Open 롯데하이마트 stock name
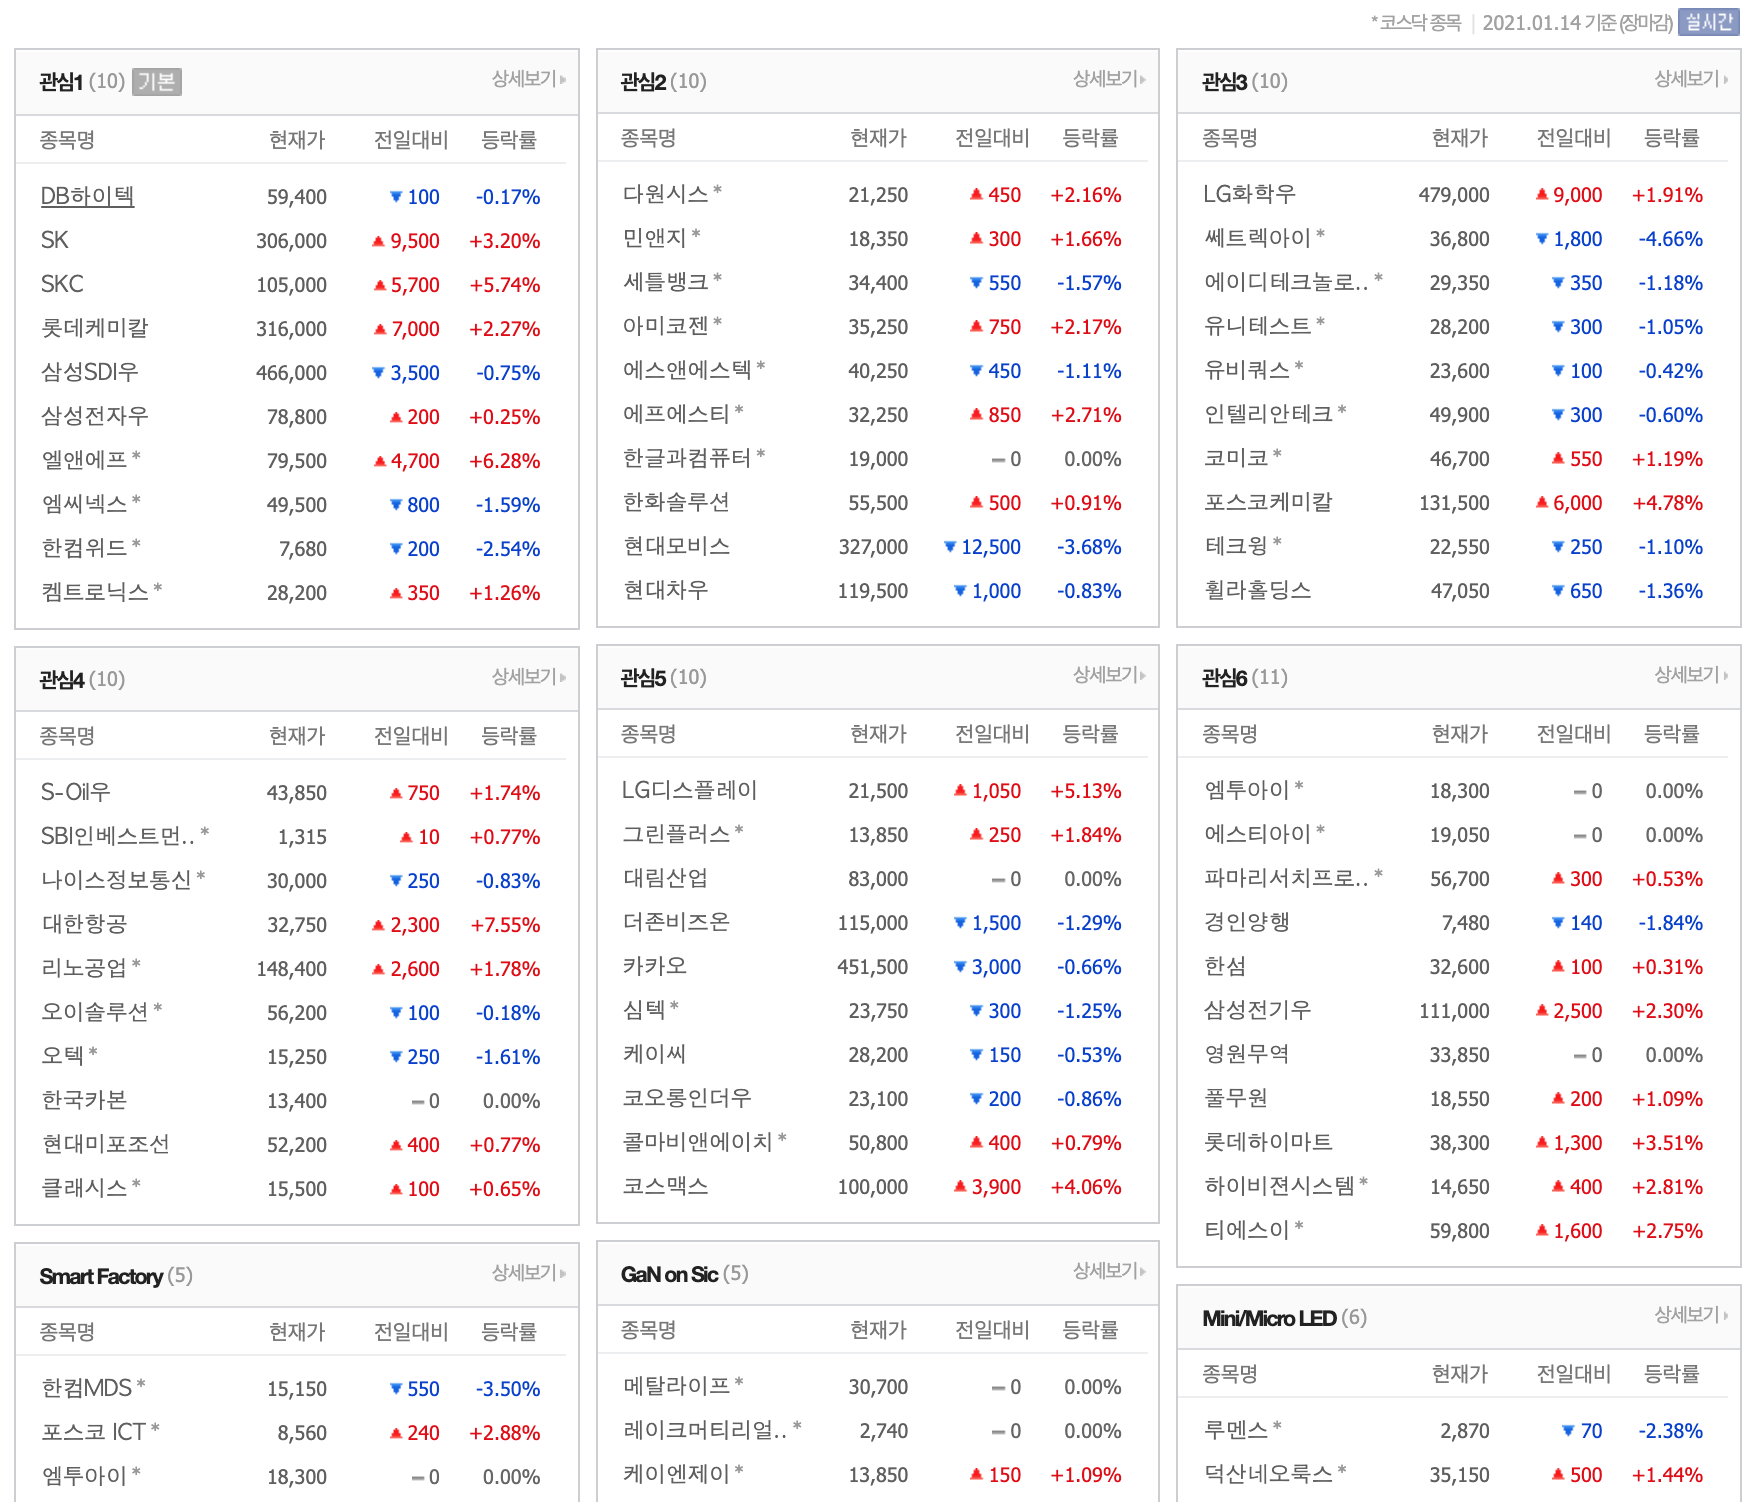 coord(1269,1142)
